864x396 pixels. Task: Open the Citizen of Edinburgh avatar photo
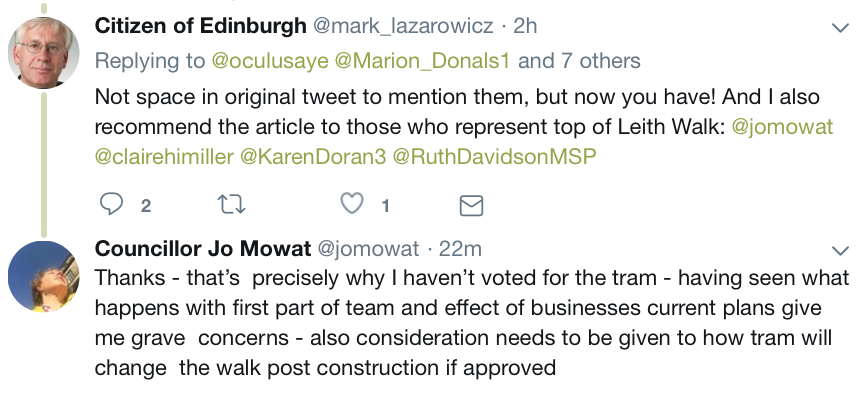44,52
